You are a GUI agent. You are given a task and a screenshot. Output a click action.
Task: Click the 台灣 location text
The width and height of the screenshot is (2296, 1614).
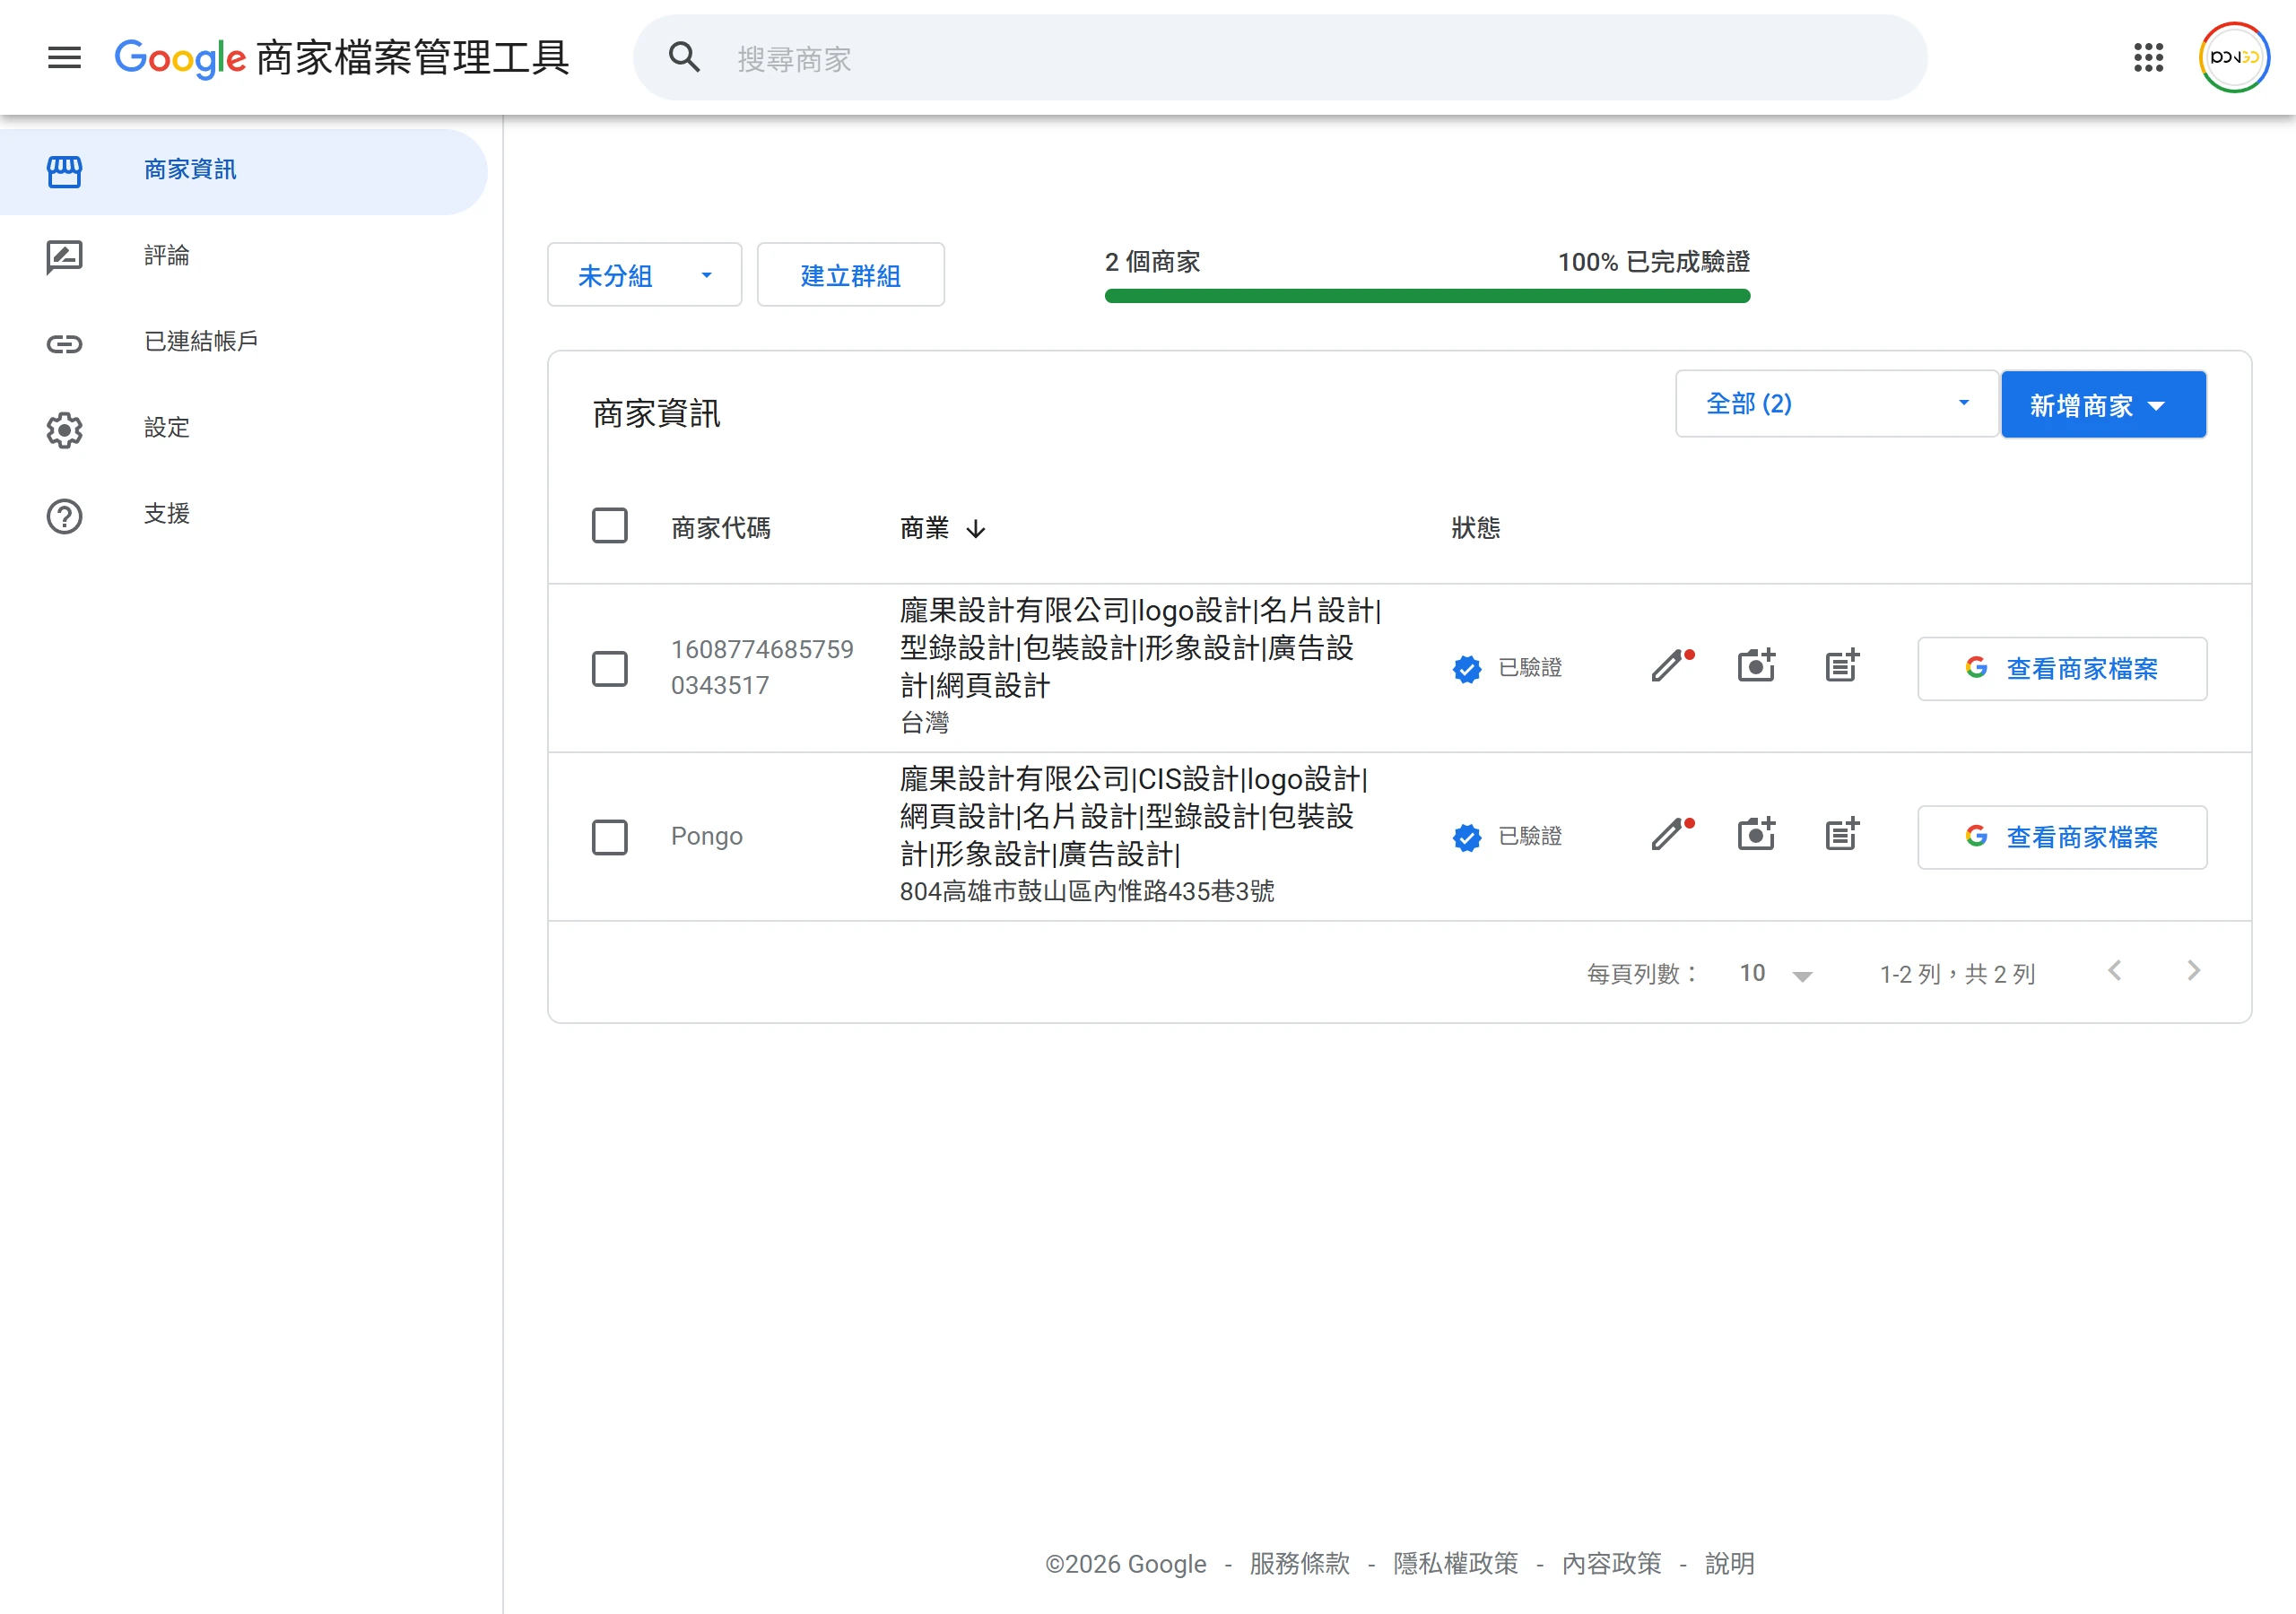[924, 723]
